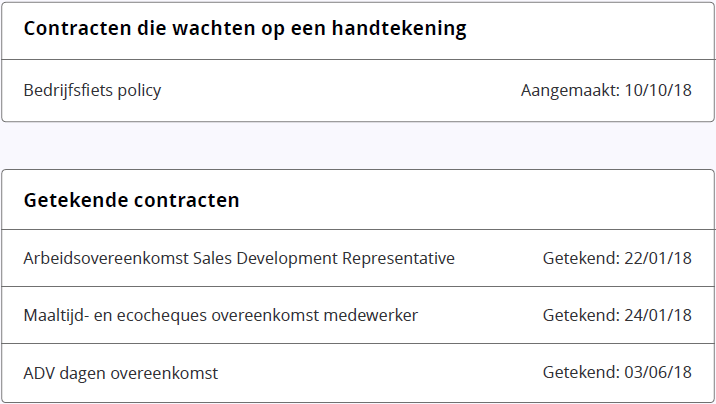Click the 10/10/18 date value
This screenshot has height=404, width=716.
pyautogui.click(x=658, y=90)
